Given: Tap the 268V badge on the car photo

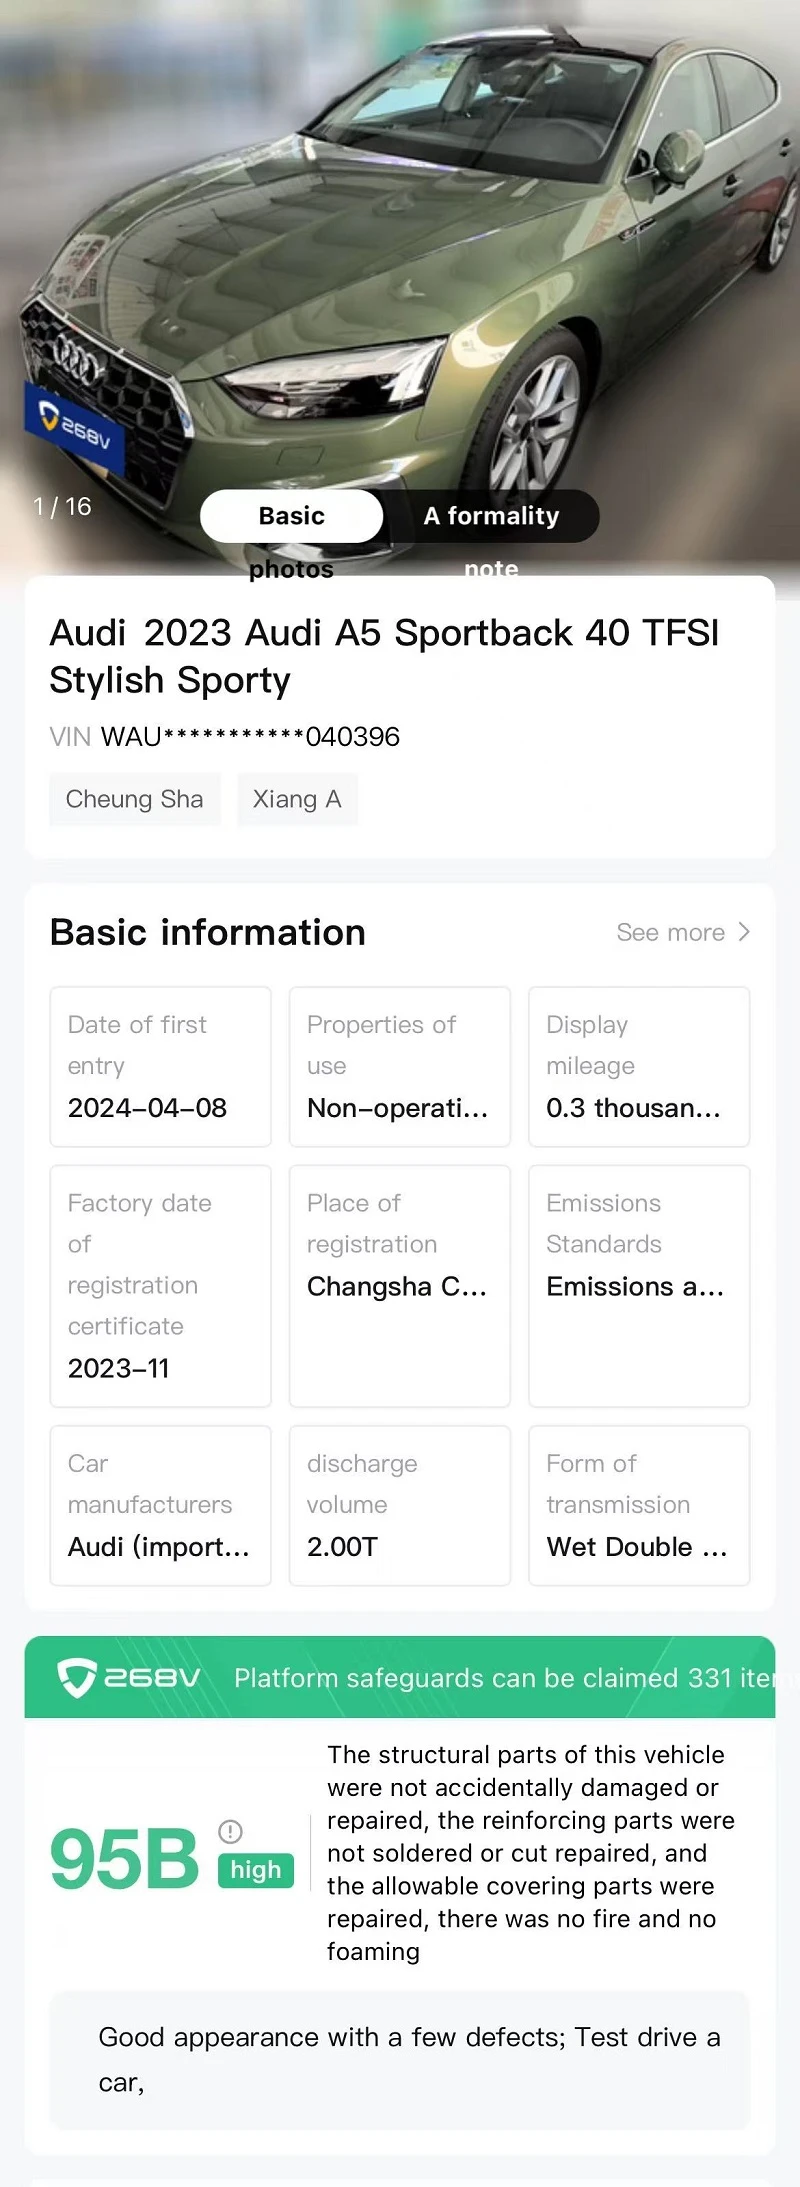Looking at the screenshot, I should click(x=75, y=430).
